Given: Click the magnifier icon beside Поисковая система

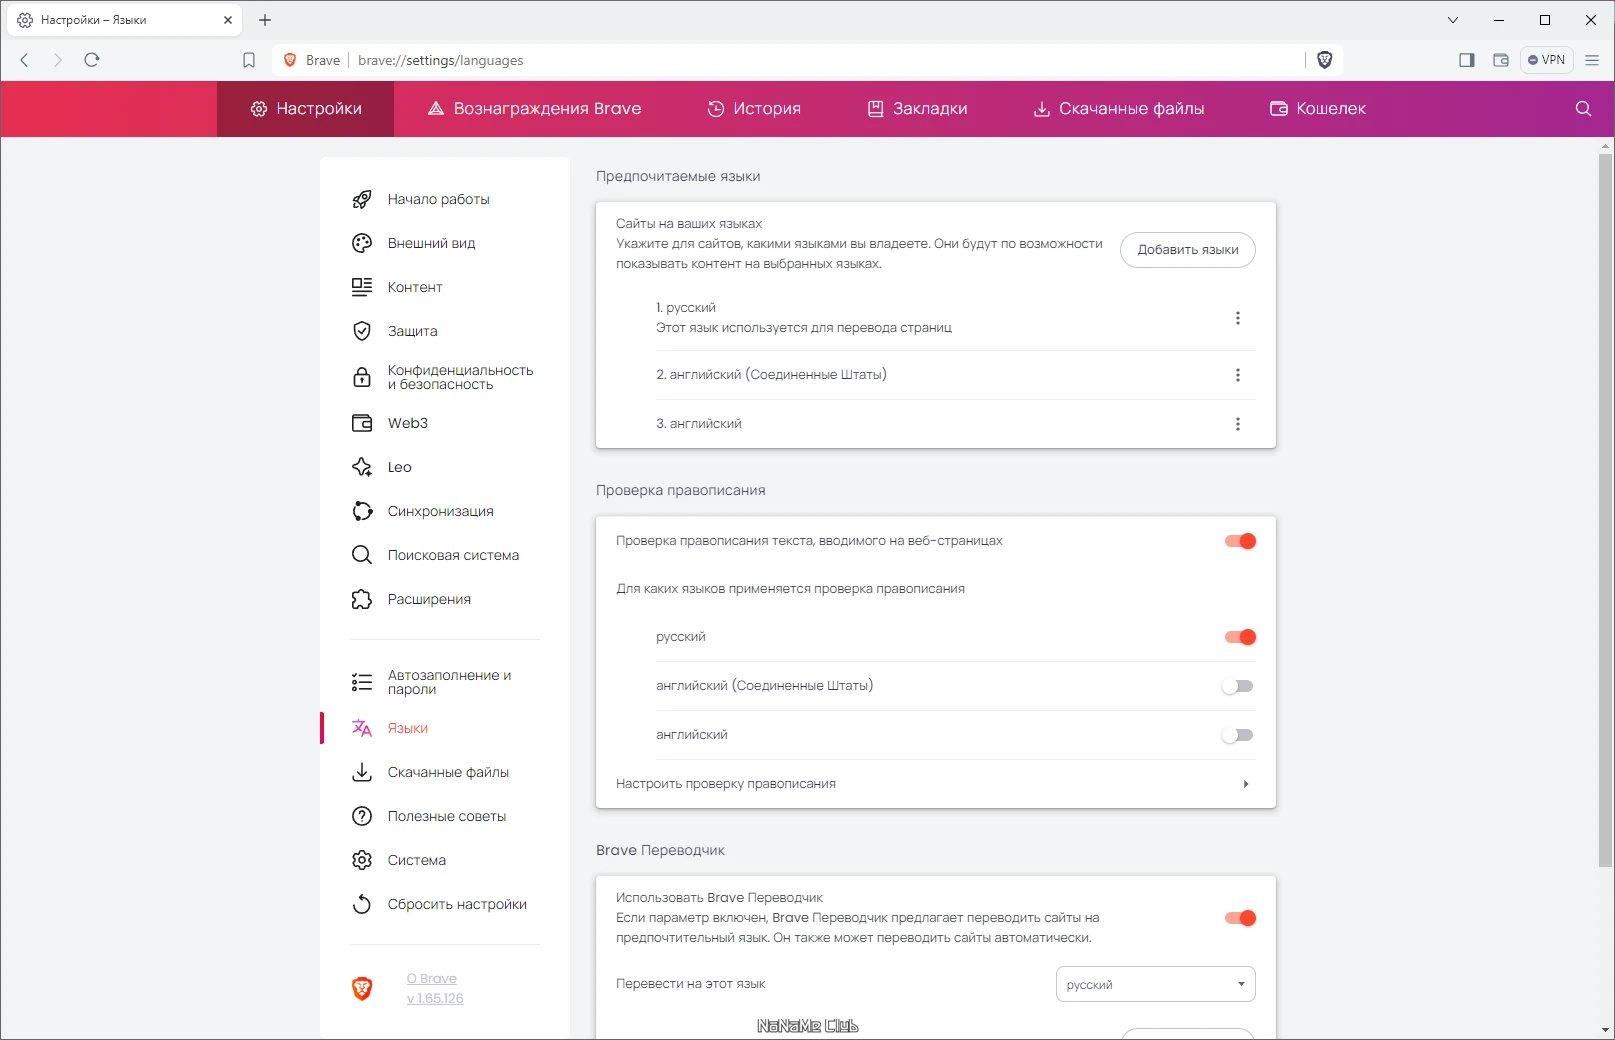Looking at the screenshot, I should (362, 555).
